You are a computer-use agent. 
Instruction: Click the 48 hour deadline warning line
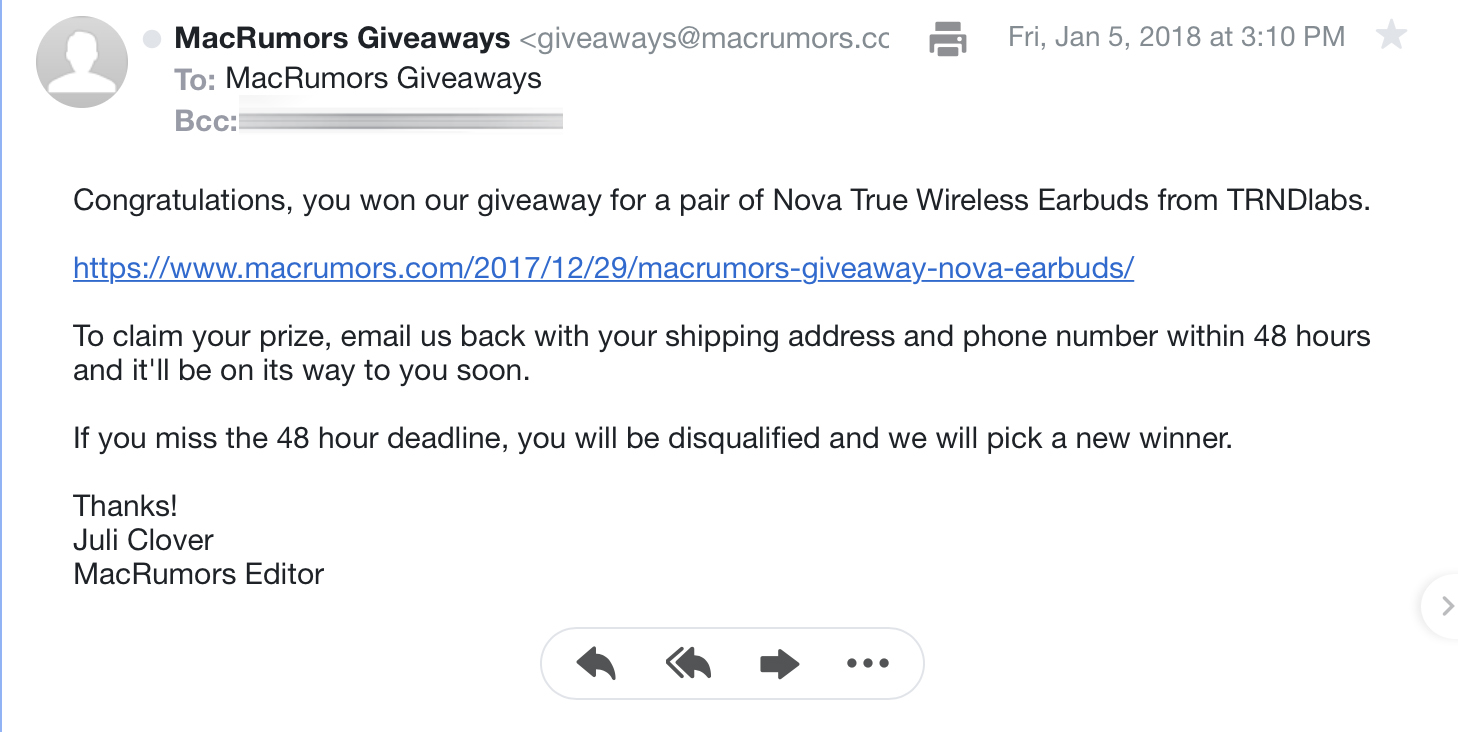pyautogui.click(x=653, y=438)
